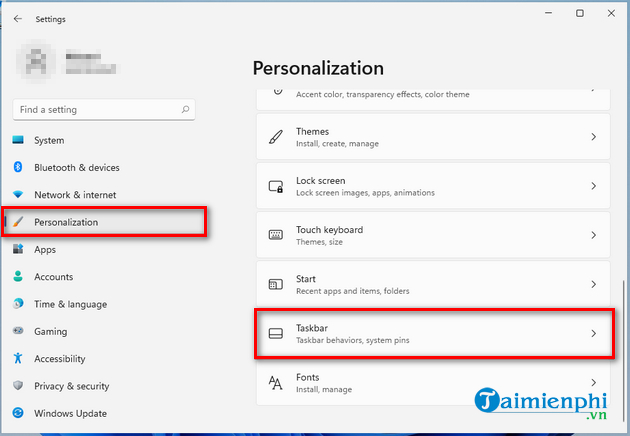This screenshot has height=436, width=630.
Task: Click the Fonts AA icon
Action: click(276, 383)
